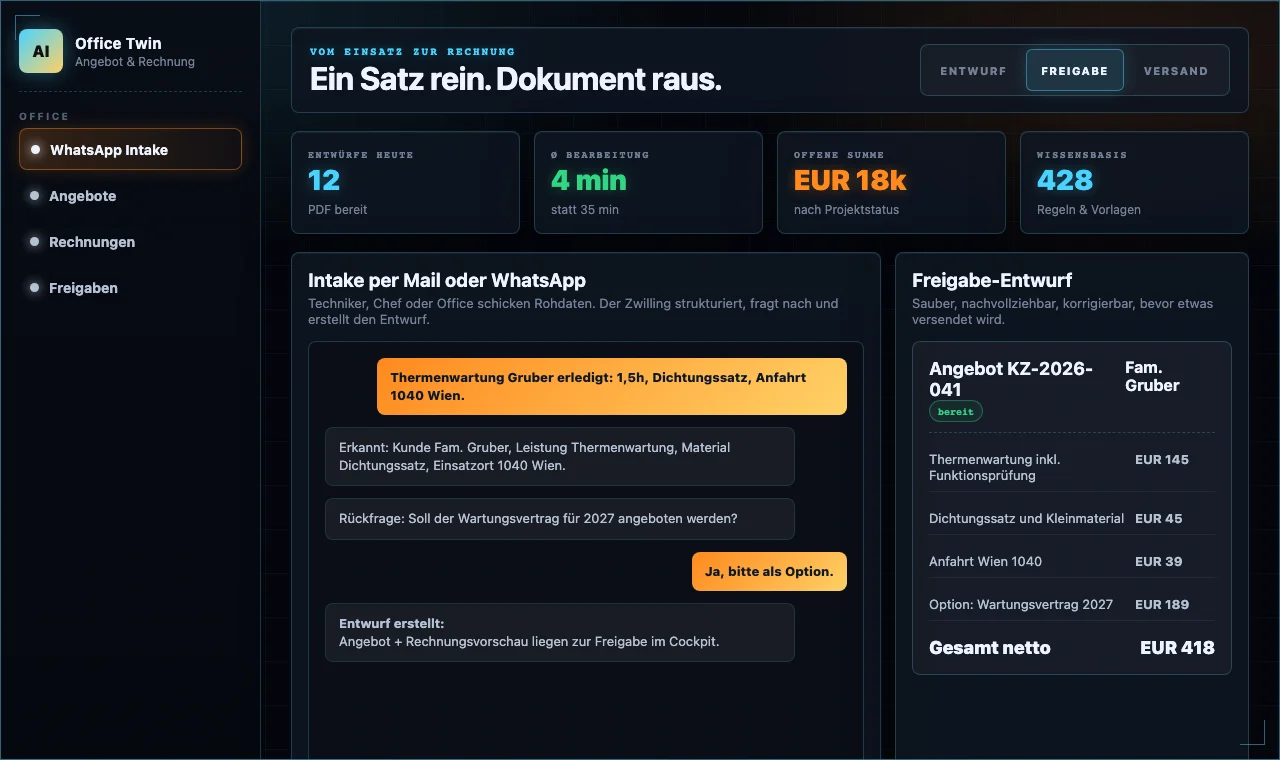Click the Gesamt netto label
The image size is (1280, 760).
990,647
